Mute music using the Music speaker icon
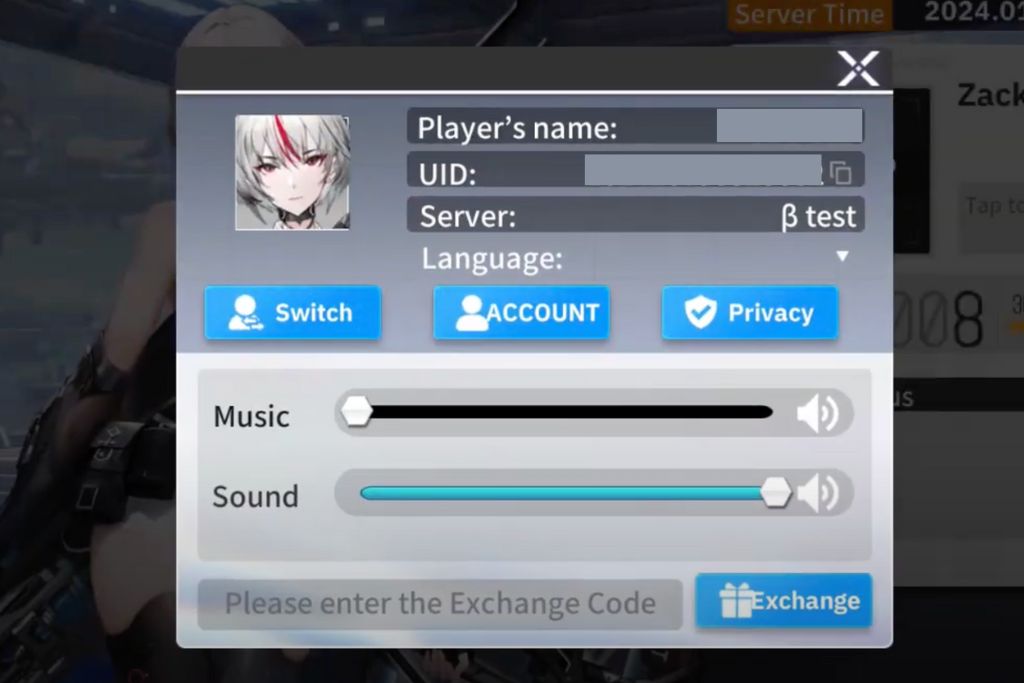The width and height of the screenshot is (1024, 683). point(818,413)
